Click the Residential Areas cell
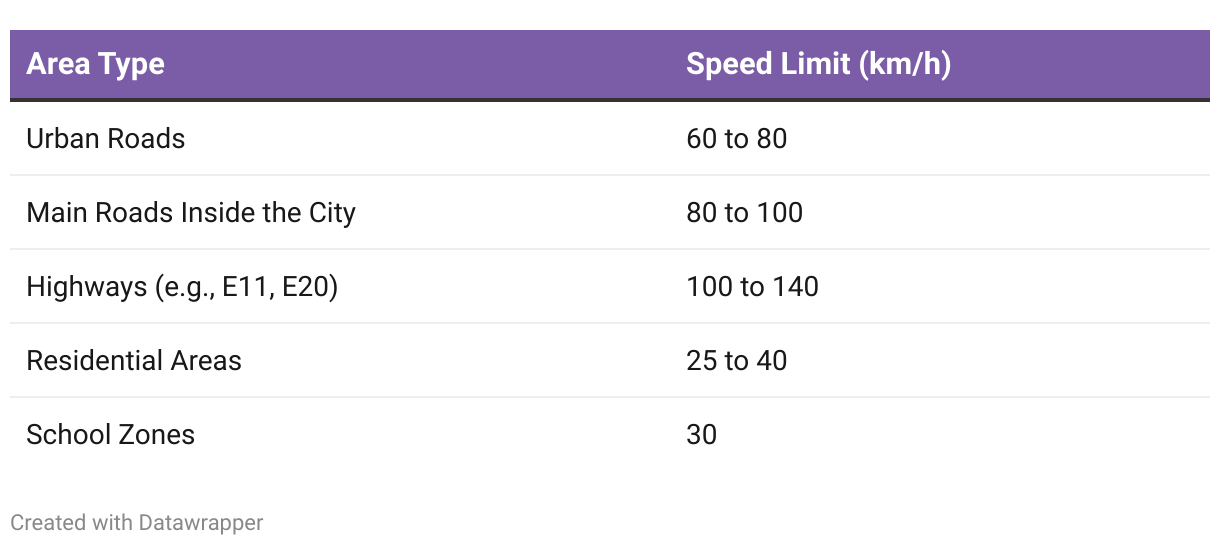 point(134,360)
